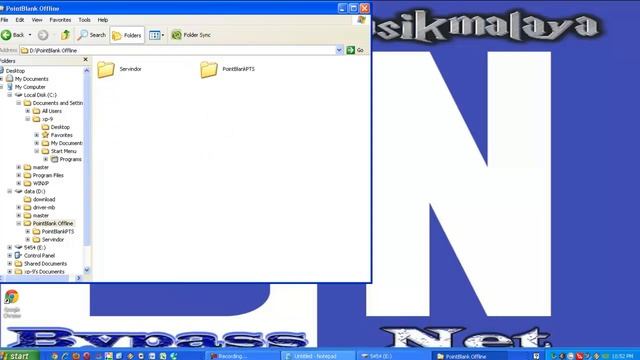Click the Forward arrow icon in toolbar
This screenshot has width=640, height=360.
coord(43,35)
